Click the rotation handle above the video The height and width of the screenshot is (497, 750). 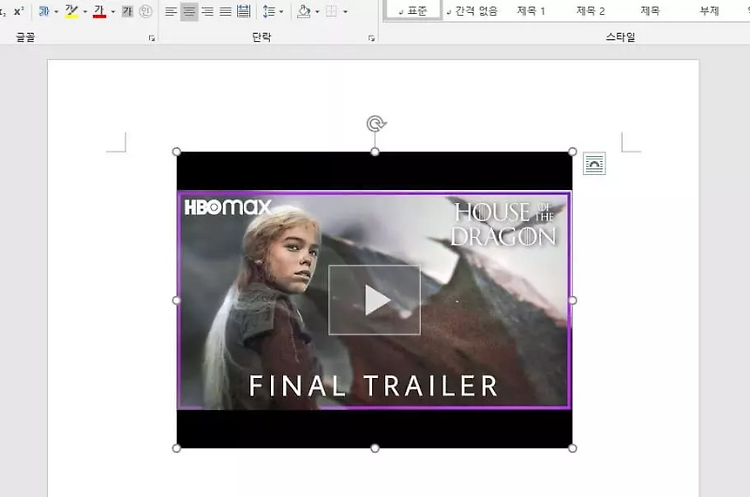click(376, 124)
